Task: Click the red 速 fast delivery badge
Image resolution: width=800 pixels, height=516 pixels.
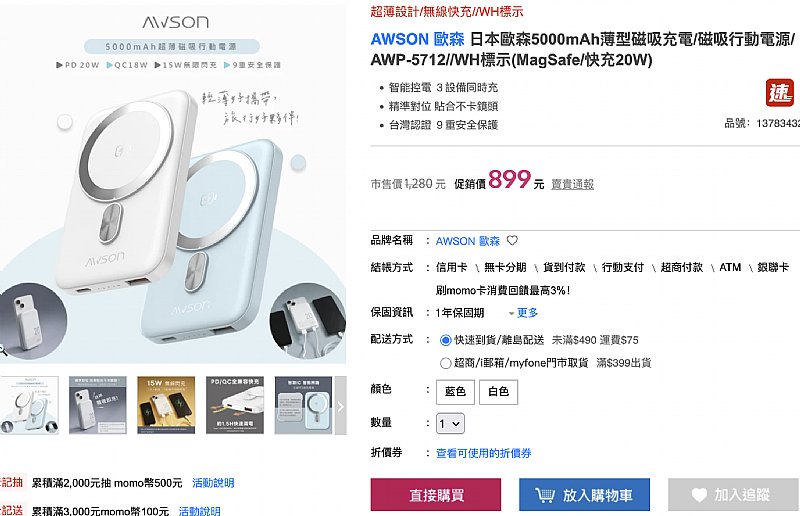Action: pos(780,92)
